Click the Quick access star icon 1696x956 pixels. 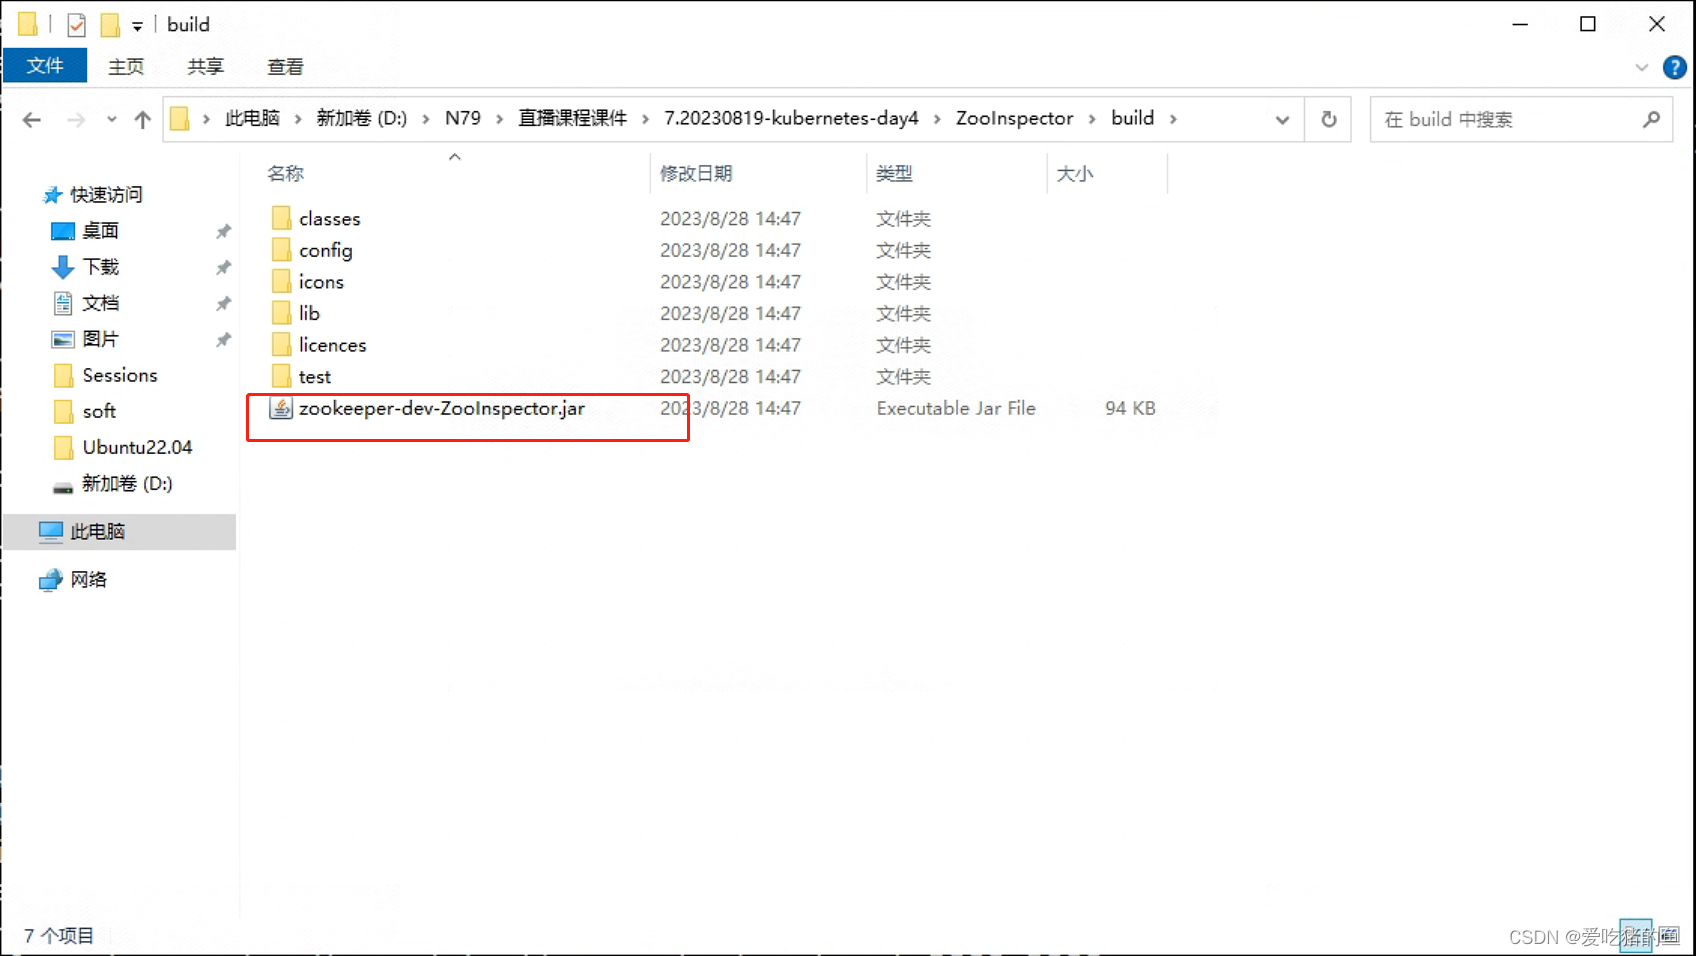[52, 195]
